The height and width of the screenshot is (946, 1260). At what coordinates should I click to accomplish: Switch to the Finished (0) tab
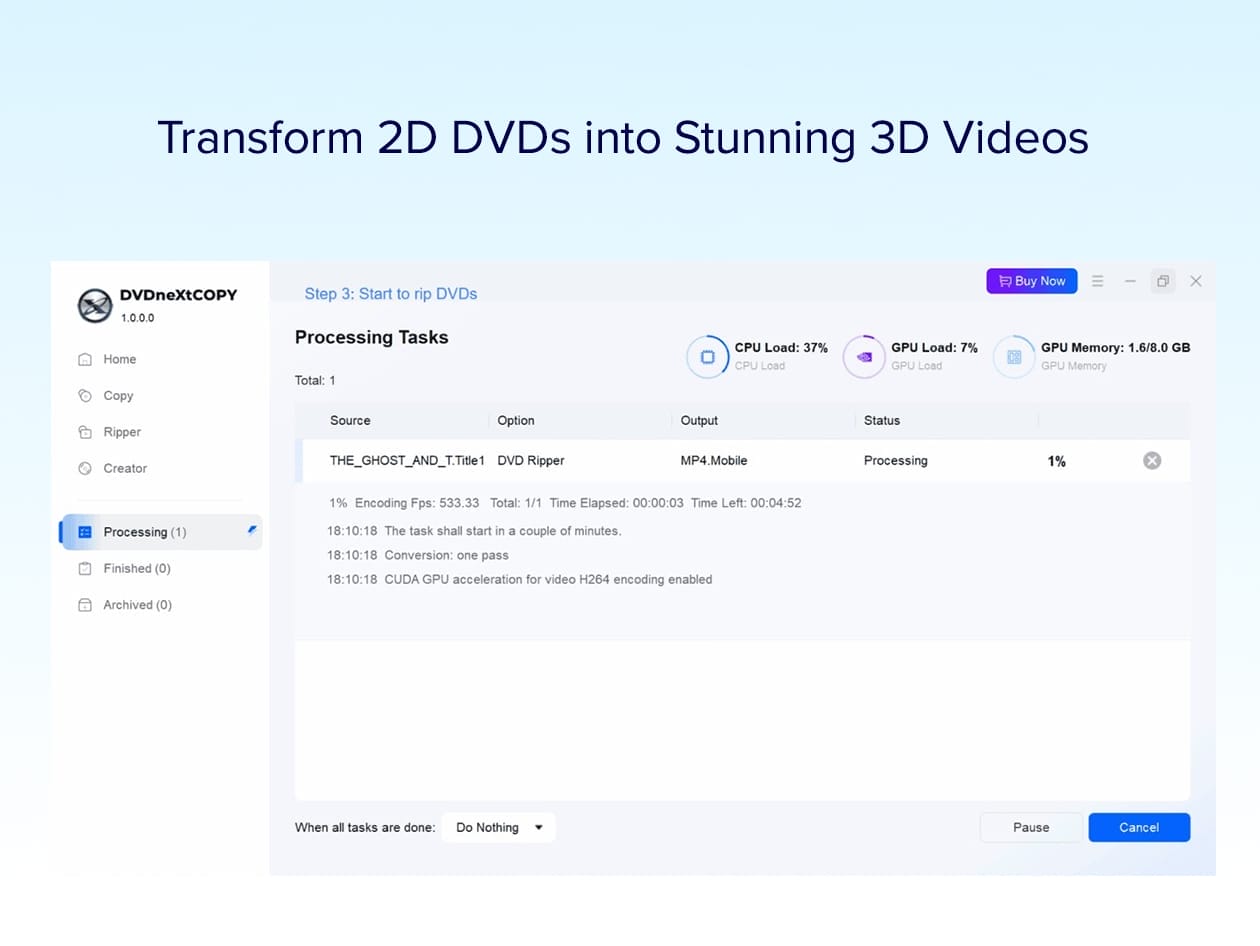pos(136,568)
